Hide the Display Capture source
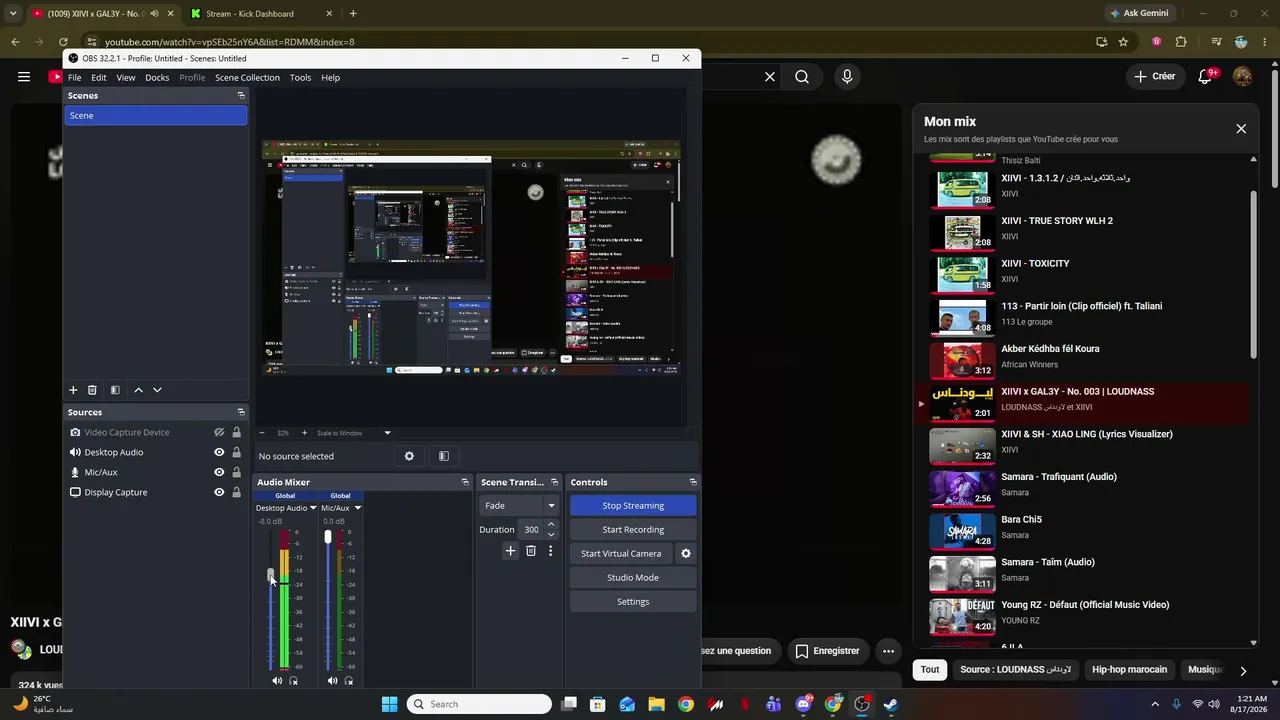 219,492
